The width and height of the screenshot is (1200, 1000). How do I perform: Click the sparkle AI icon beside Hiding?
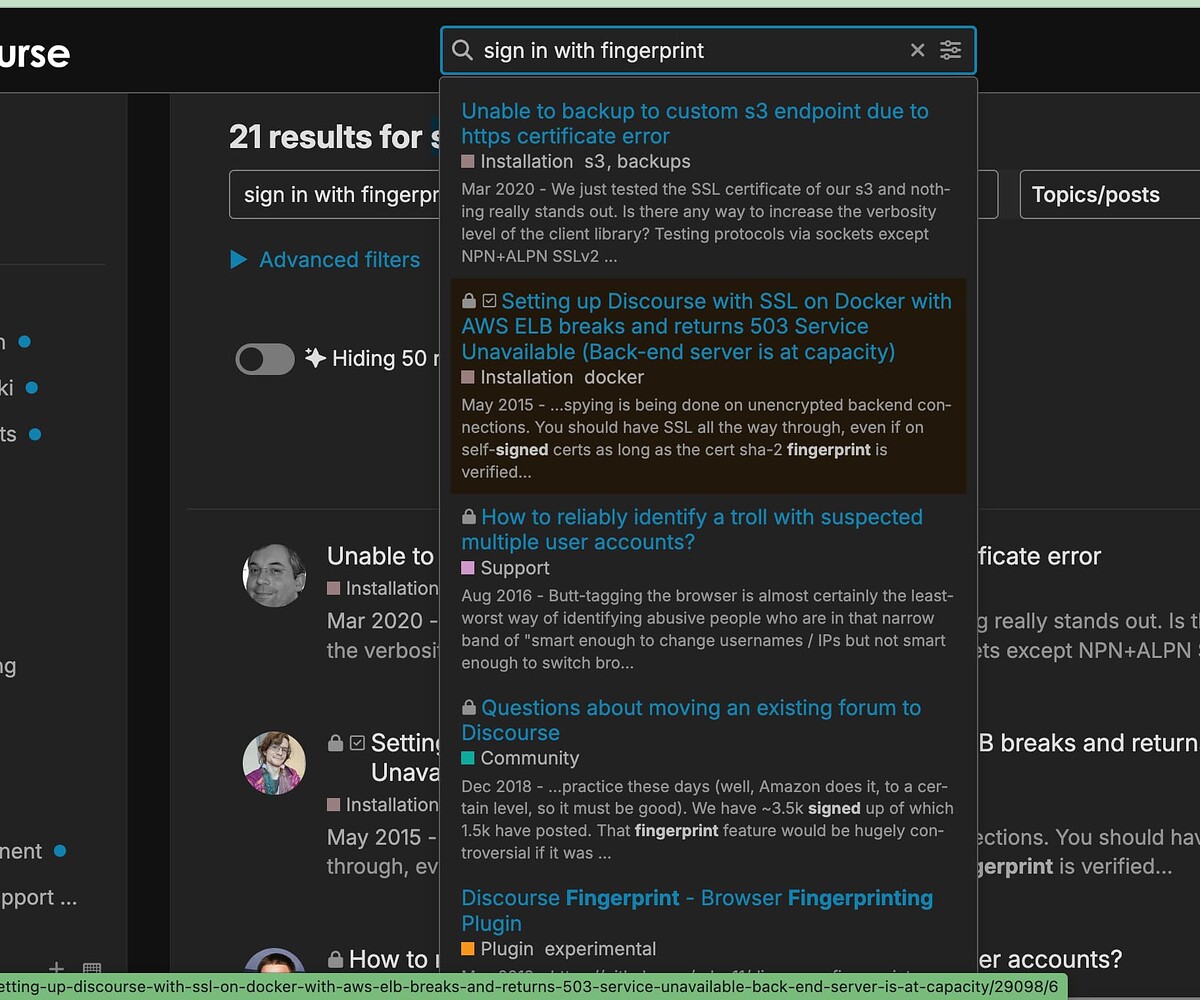point(315,358)
